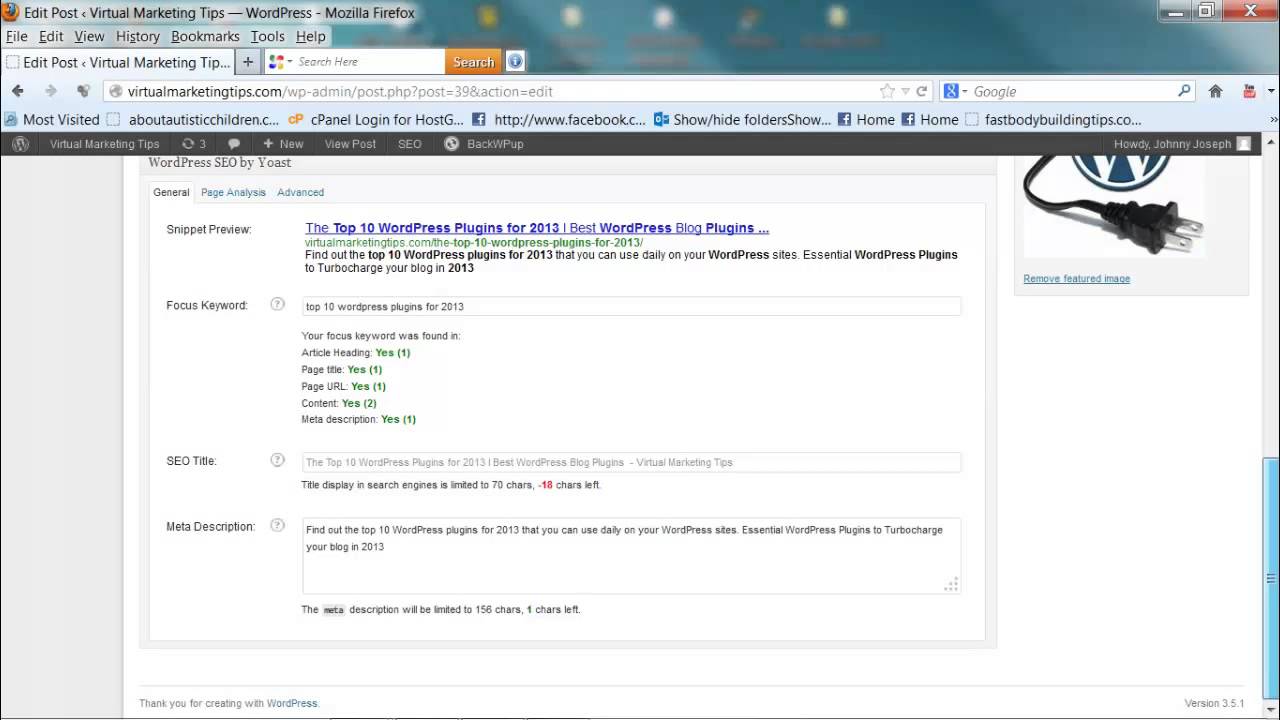
Task: Click the Meta Description help question icon
Action: click(278, 526)
